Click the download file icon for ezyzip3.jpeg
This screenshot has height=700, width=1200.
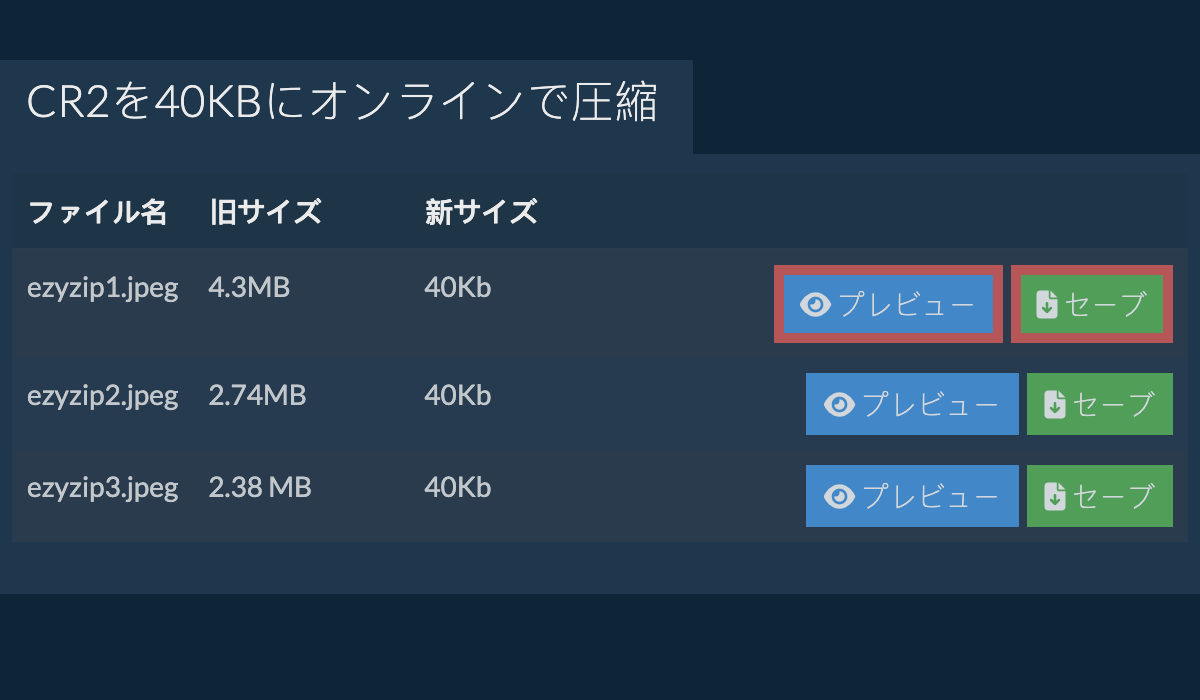[x=1055, y=496]
